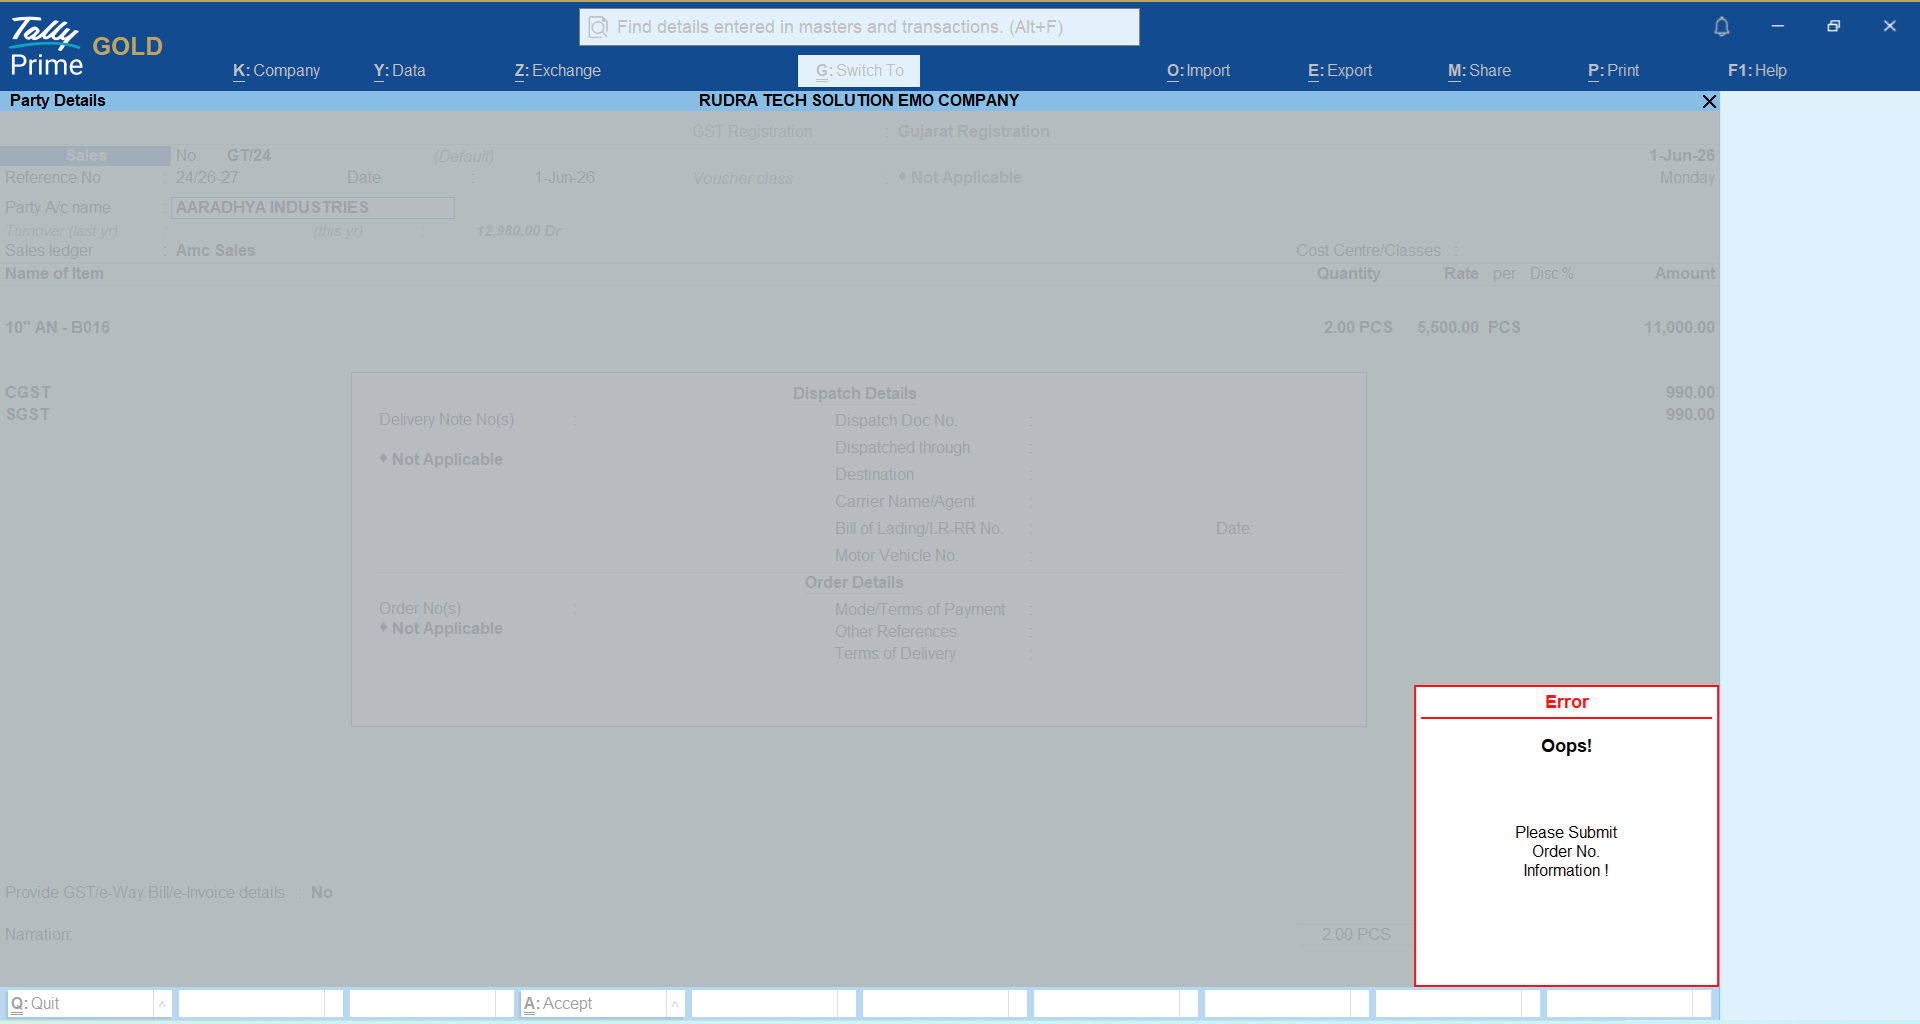Click the turnover value 12,980.00 Dr
1920x1024 pixels.
pyautogui.click(x=518, y=231)
